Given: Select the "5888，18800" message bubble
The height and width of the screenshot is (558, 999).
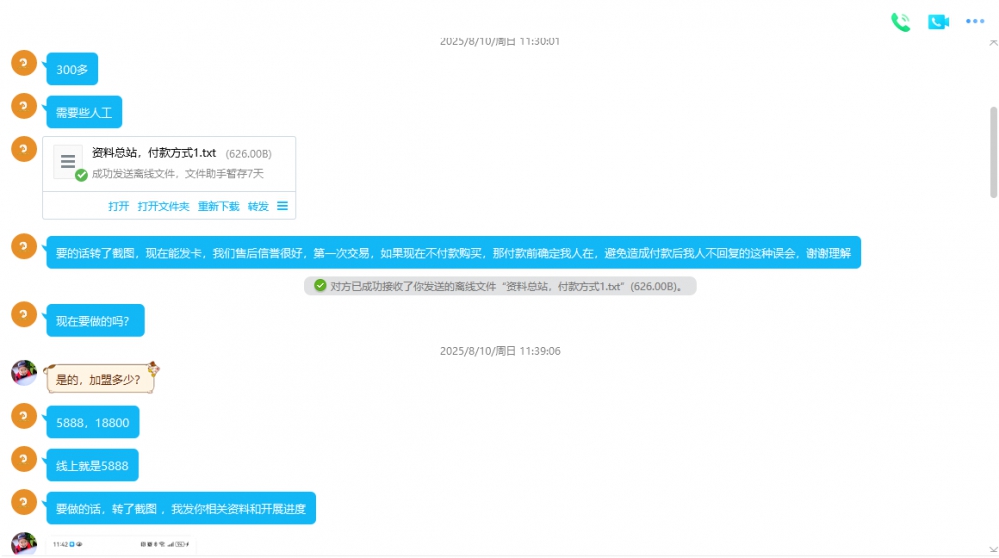Looking at the screenshot, I should click(x=92, y=422).
